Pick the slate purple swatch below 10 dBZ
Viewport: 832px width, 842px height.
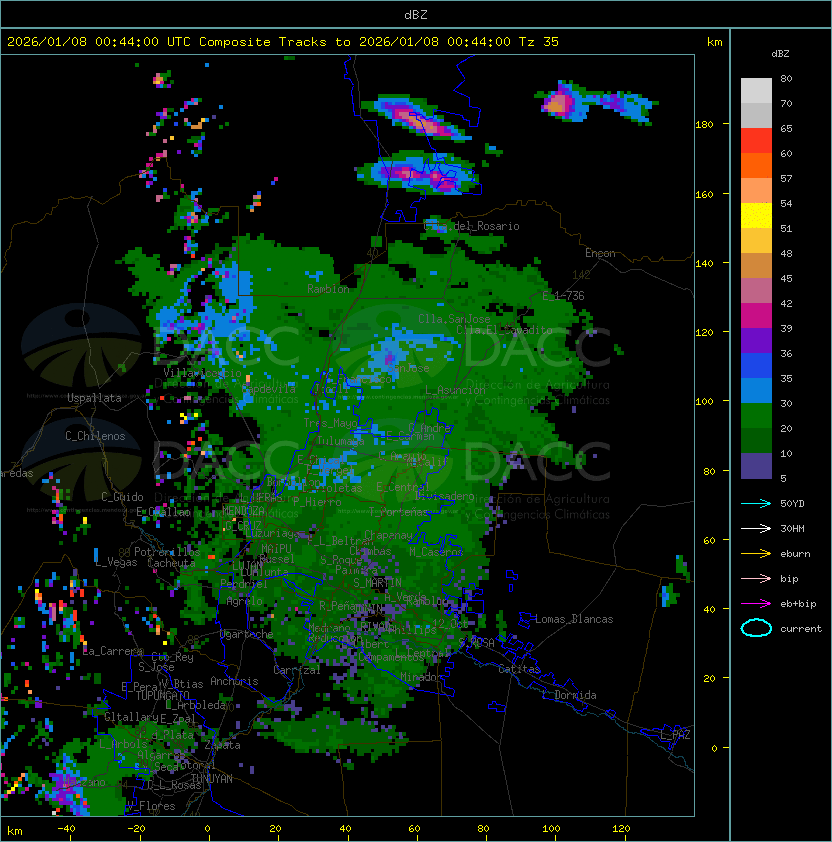pyautogui.click(x=756, y=466)
